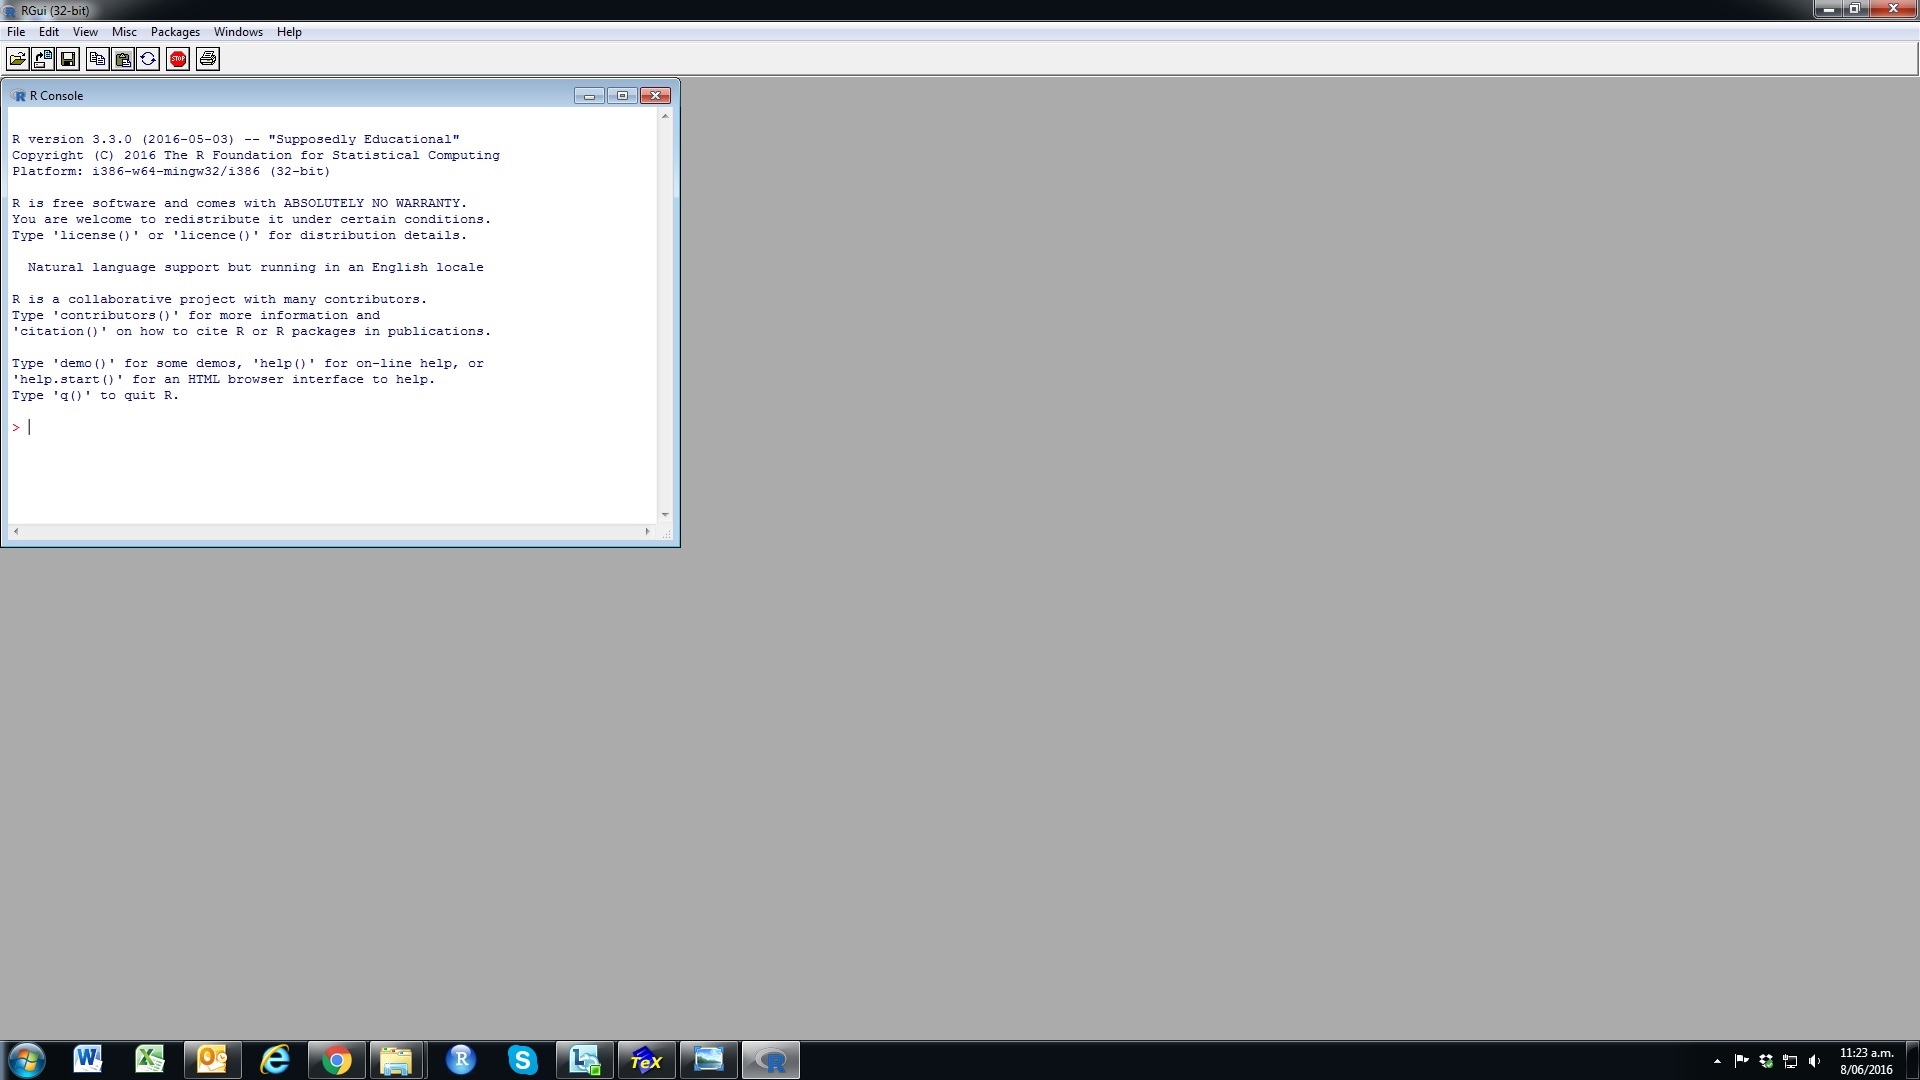Screen dimensions: 1920x1080
Task: Open the Lync taskbar icon
Action: click(585, 1060)
